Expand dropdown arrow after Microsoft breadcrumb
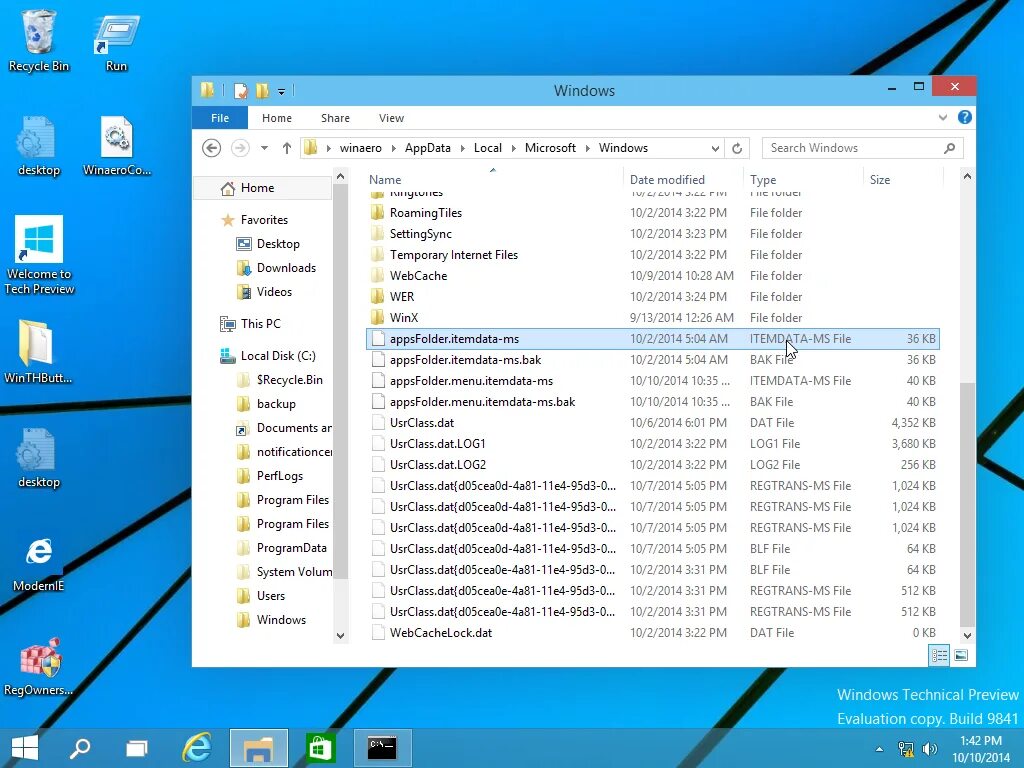The image size is (1024, 768). 586,148
